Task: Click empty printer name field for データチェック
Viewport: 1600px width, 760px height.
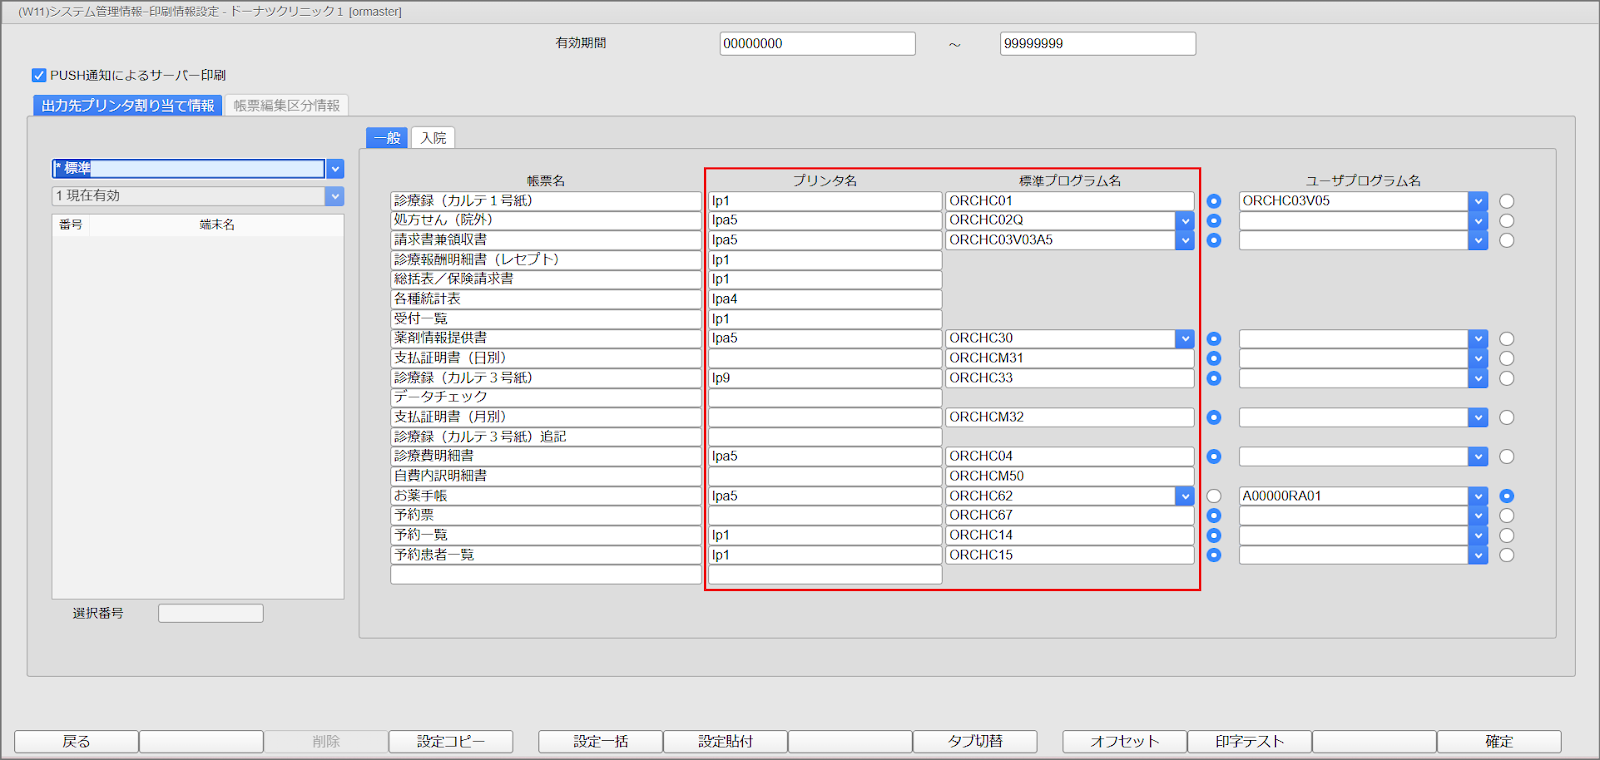Action: tap(825, 397)
